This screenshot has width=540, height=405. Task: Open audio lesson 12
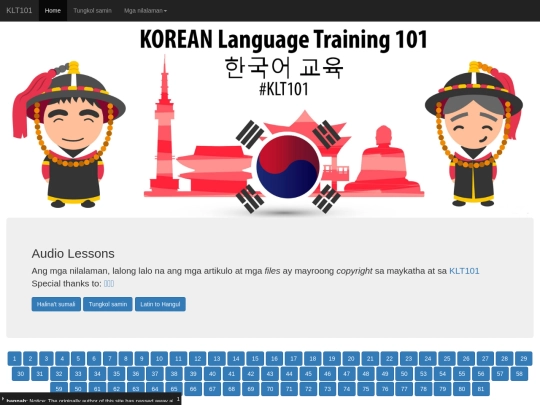pyautogui.click(x=198, y=359)
